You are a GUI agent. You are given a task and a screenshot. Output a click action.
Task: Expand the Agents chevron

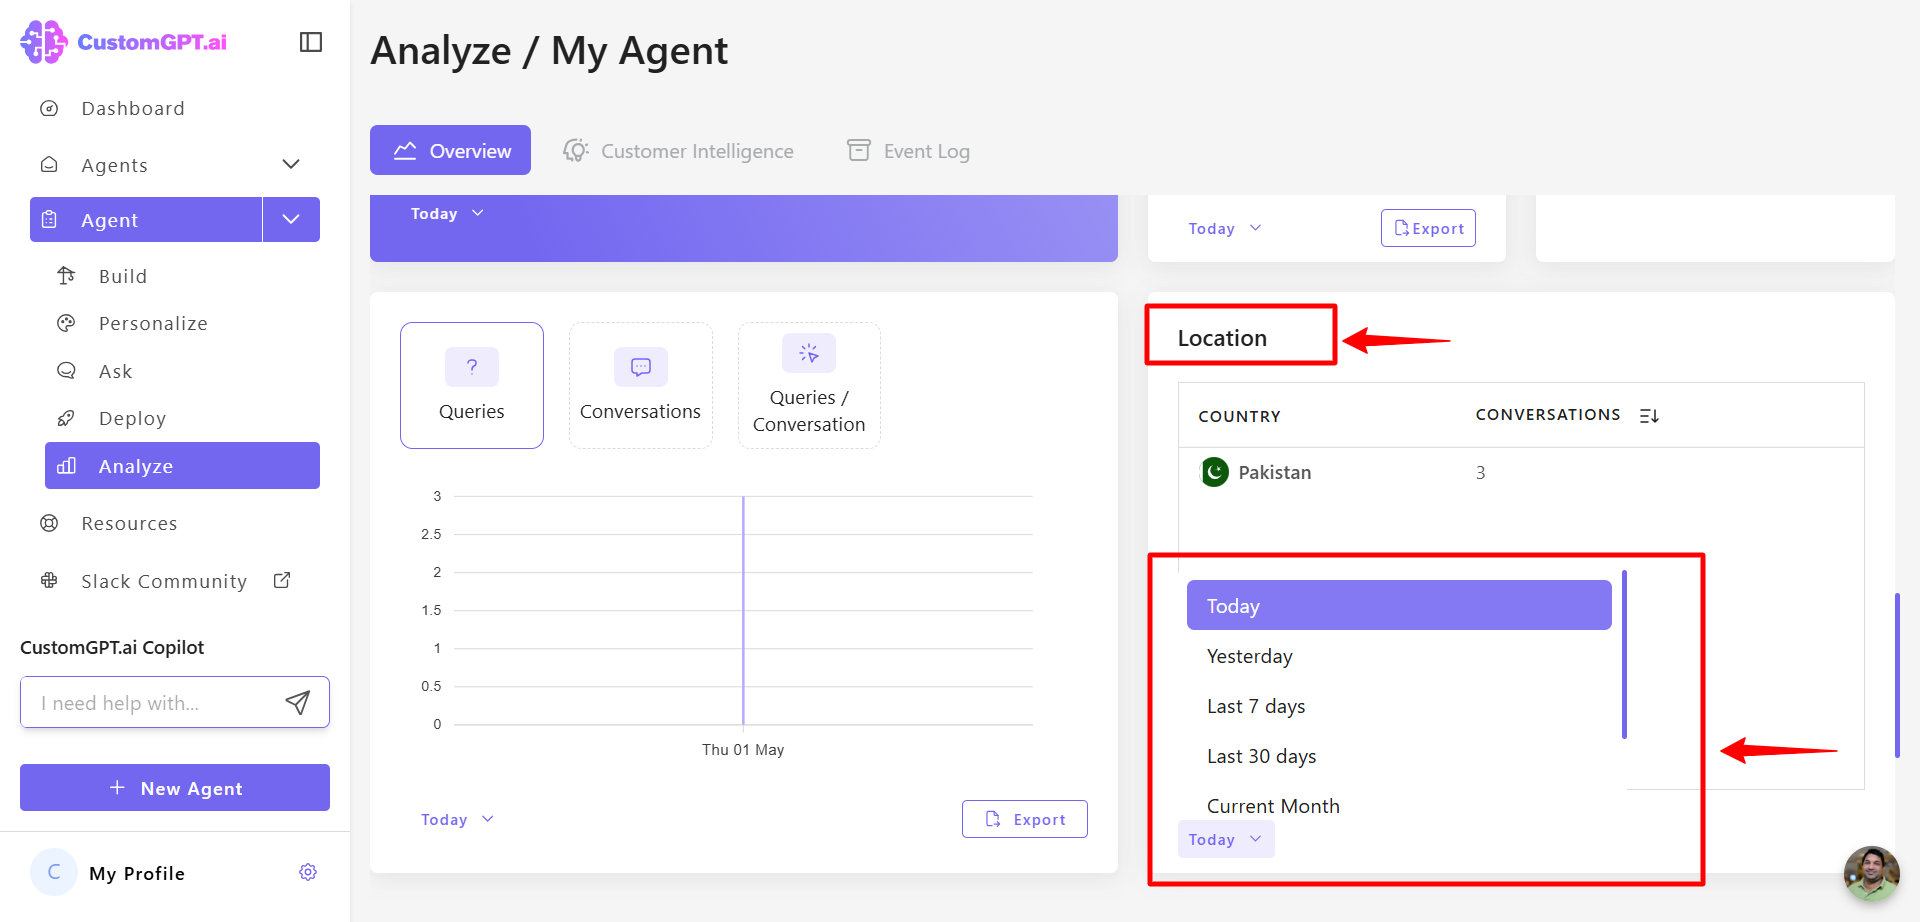pyautogui.click(x=291, y=164)
